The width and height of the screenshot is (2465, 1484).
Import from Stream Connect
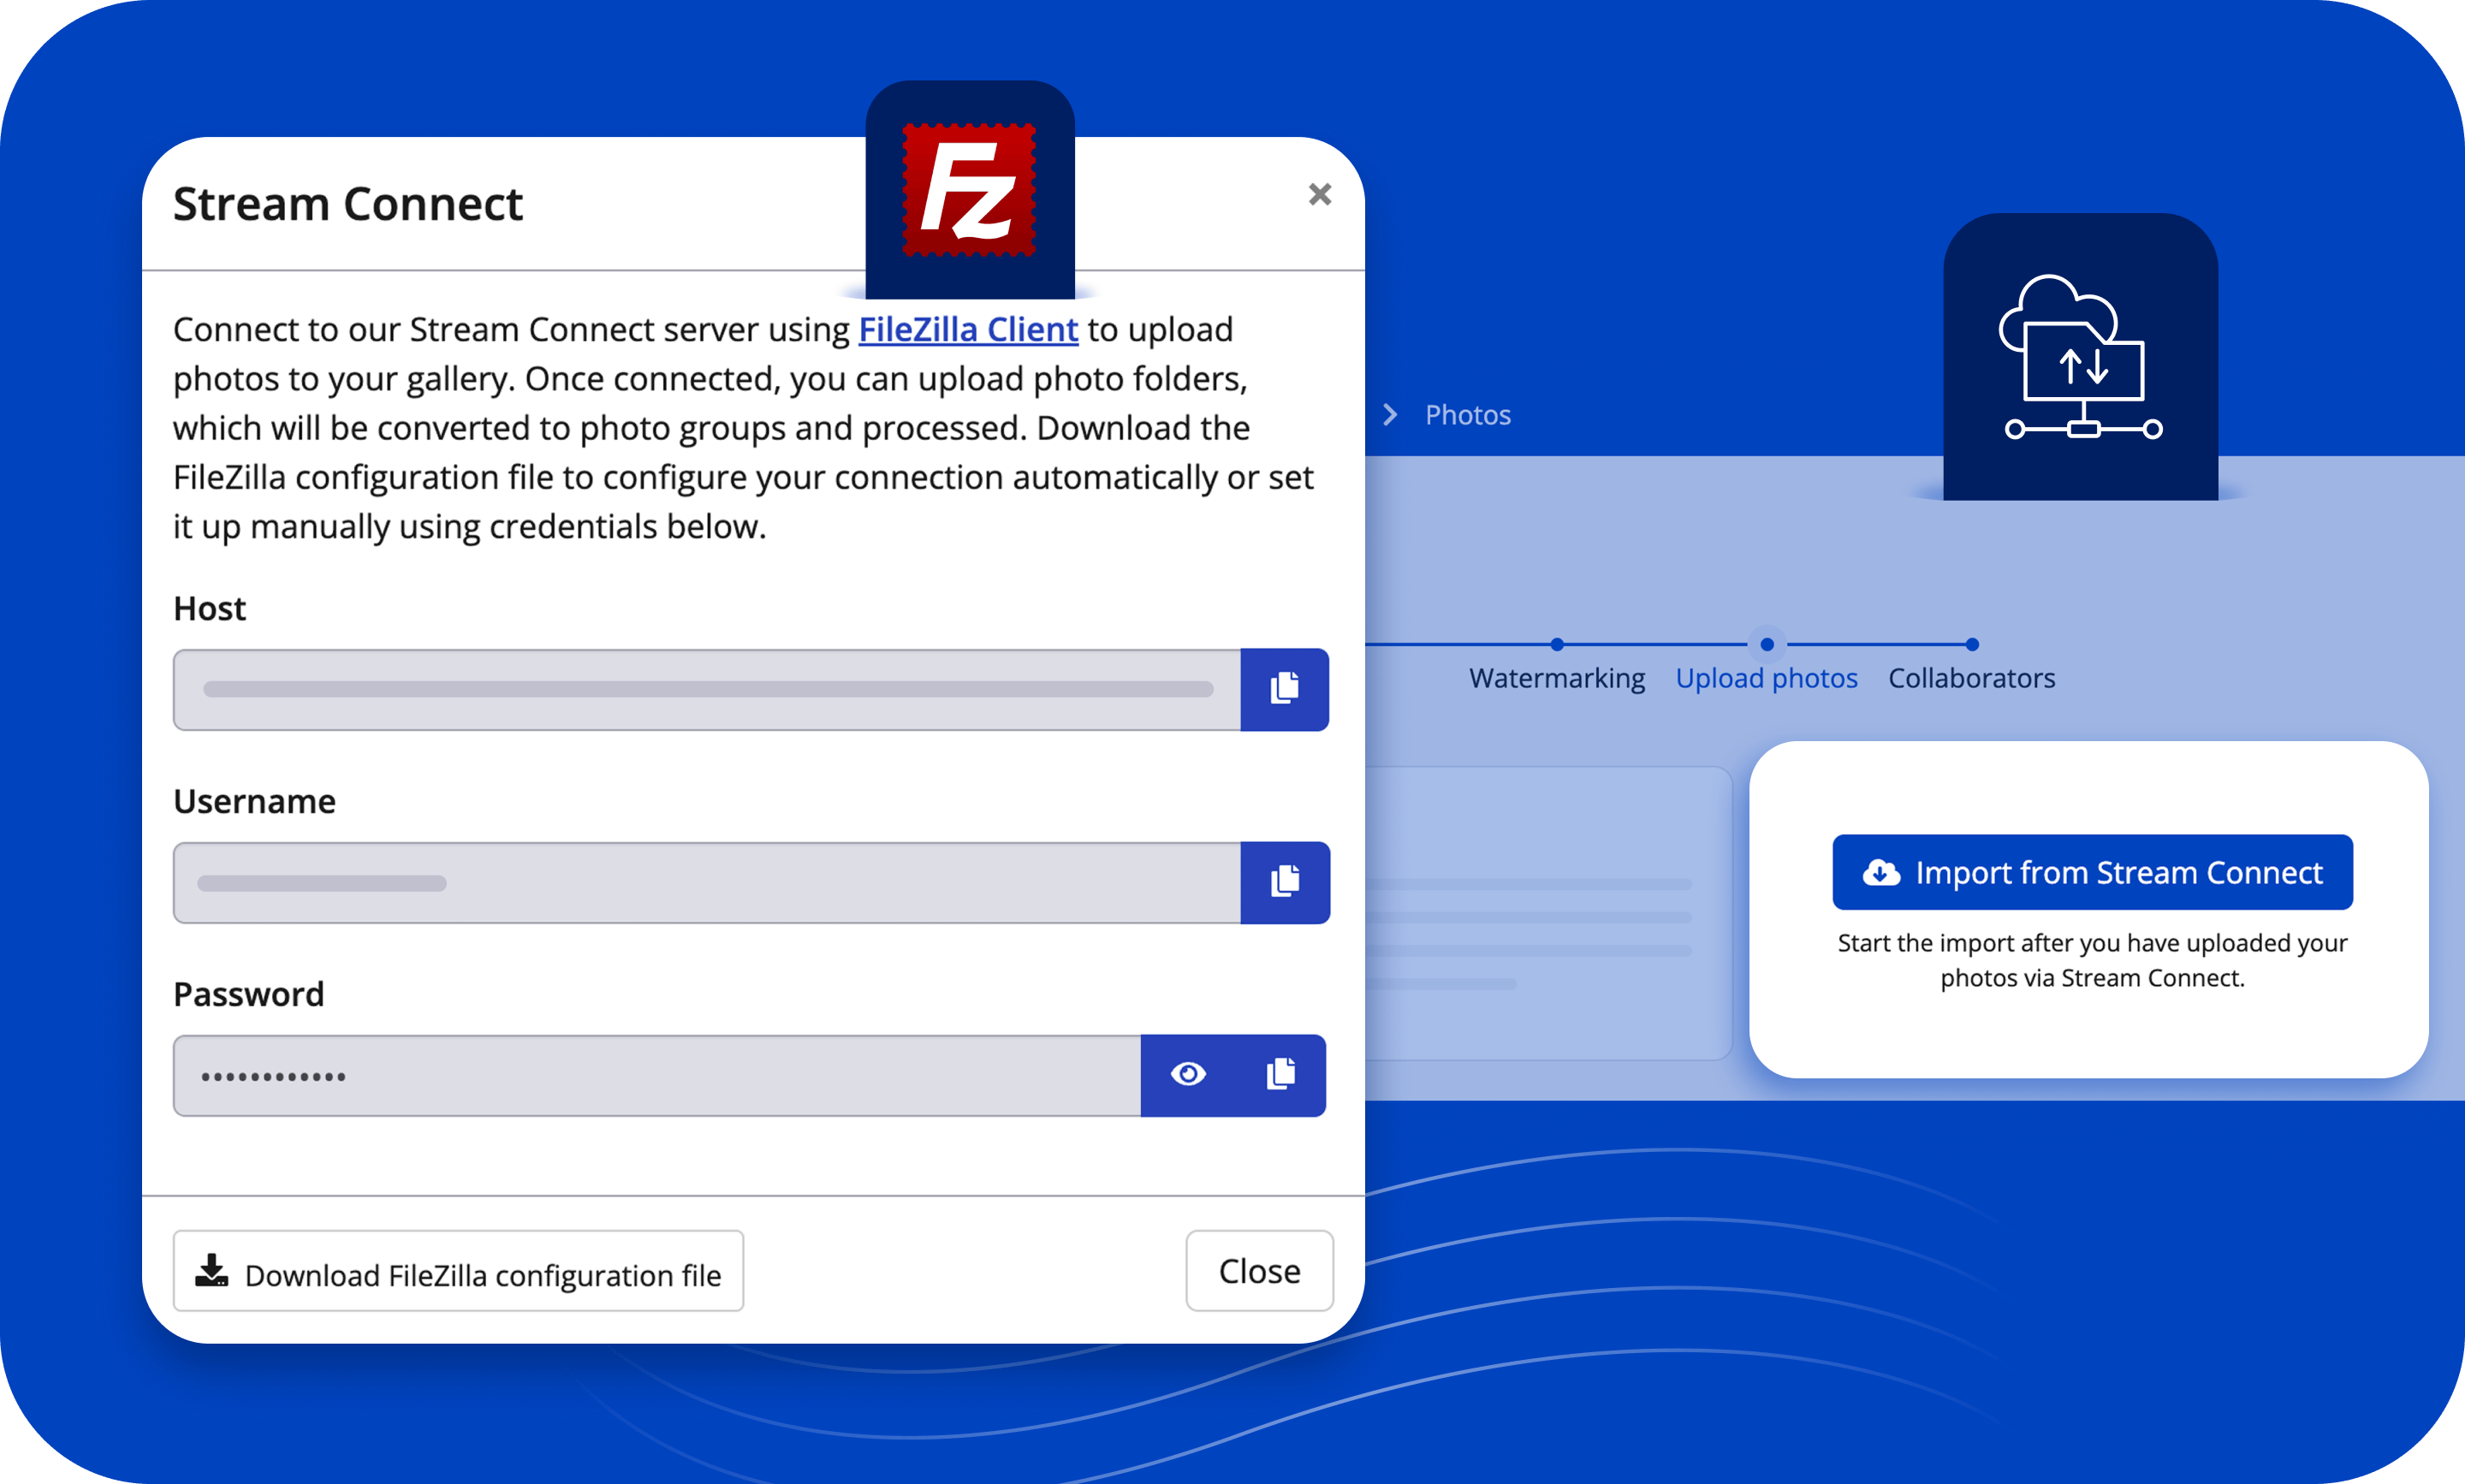pyautogui.click(x=2092, y=873)
